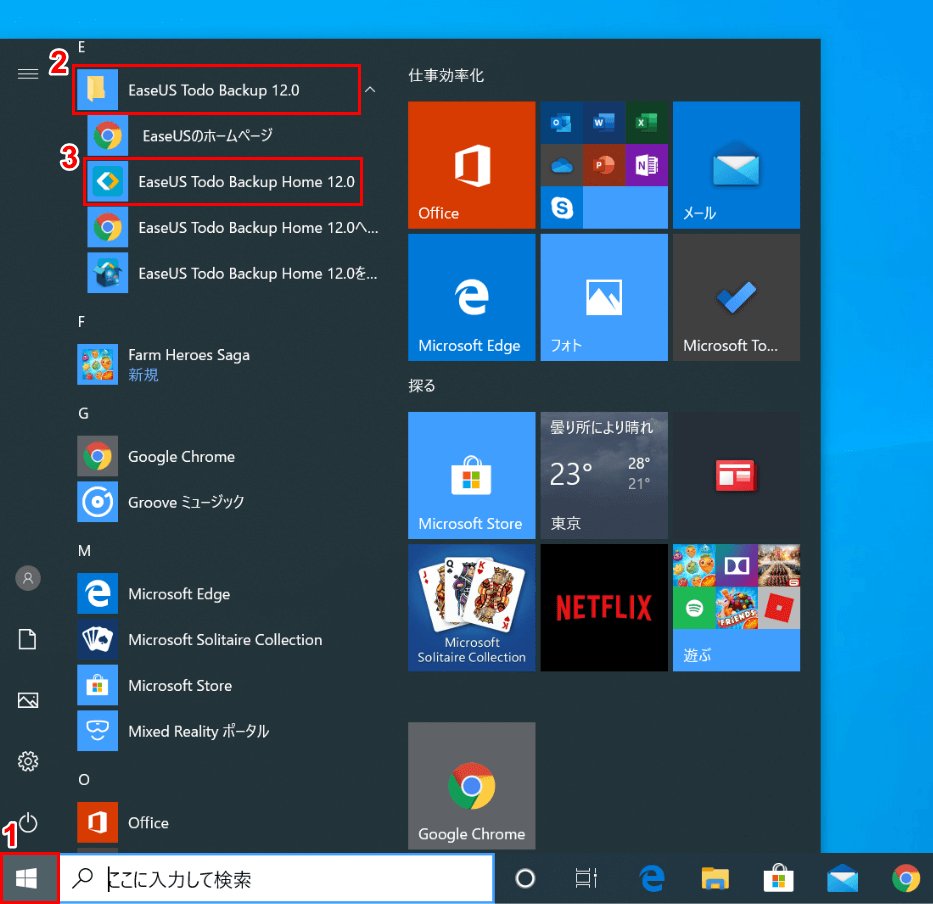This screenshot has height=904, width=933.
Task: Collapse the EaseUS Todo Backup 12.0 folder
Action: pyautogui.click(x=370, y=90)
